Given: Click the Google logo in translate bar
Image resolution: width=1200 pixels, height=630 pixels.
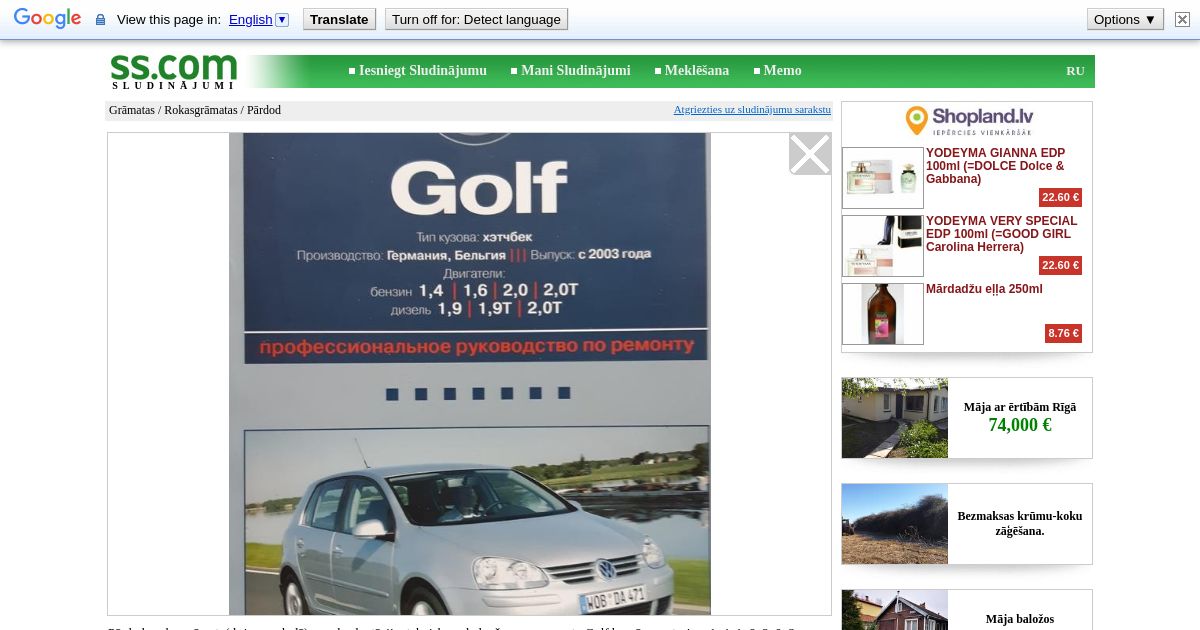Looking at the screenshot, I should point(47,19).
